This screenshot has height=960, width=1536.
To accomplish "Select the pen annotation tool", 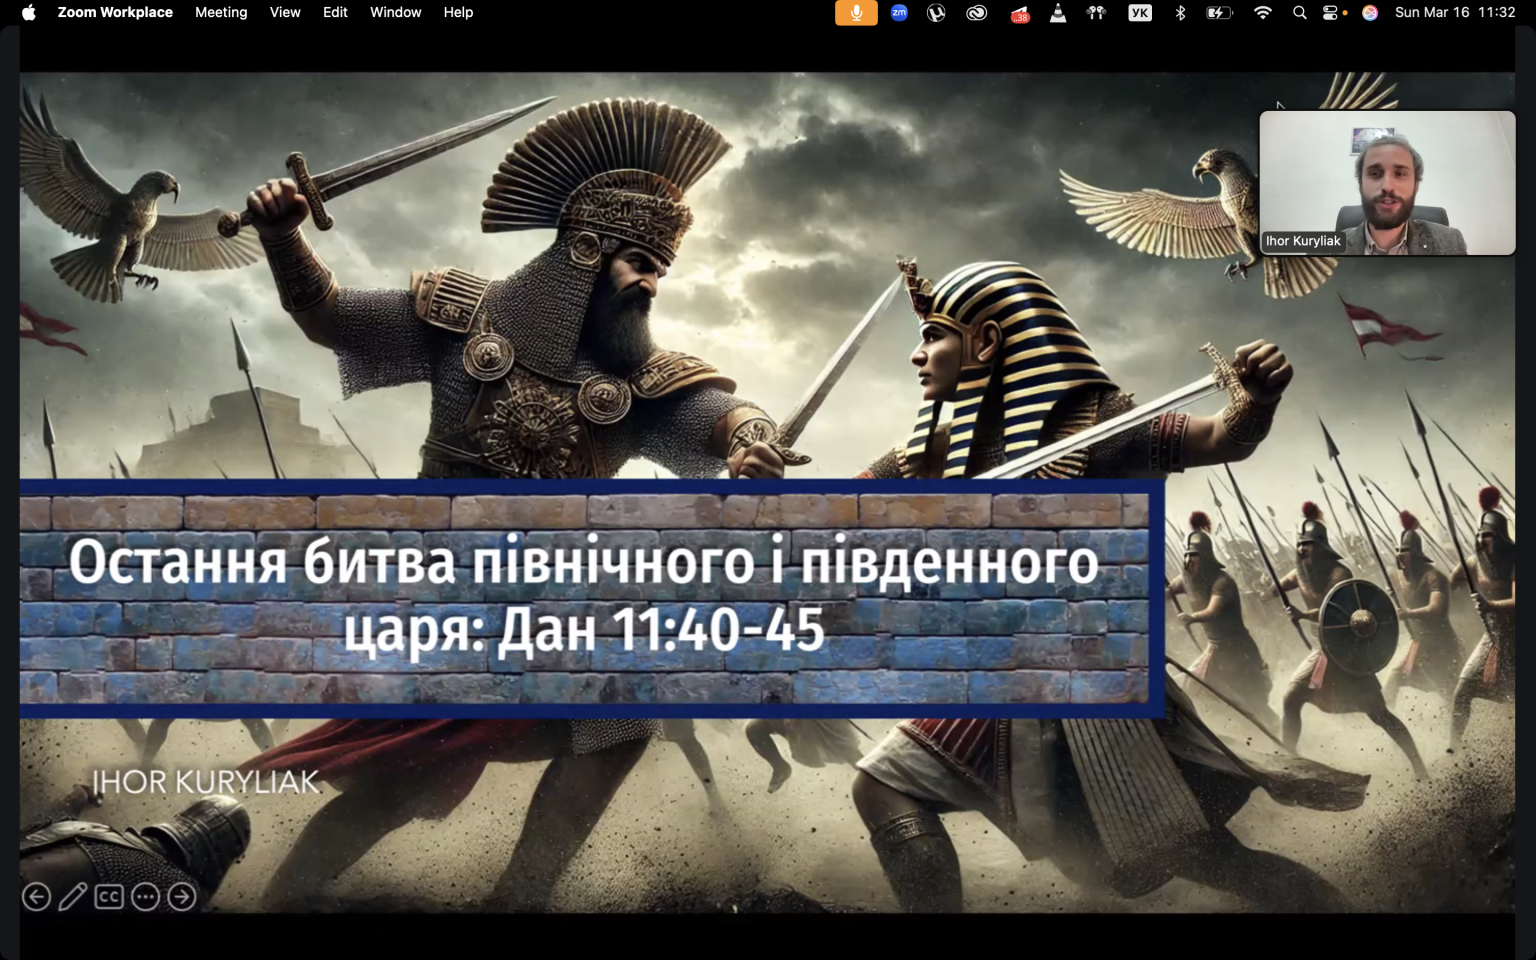I will (73, 897).
